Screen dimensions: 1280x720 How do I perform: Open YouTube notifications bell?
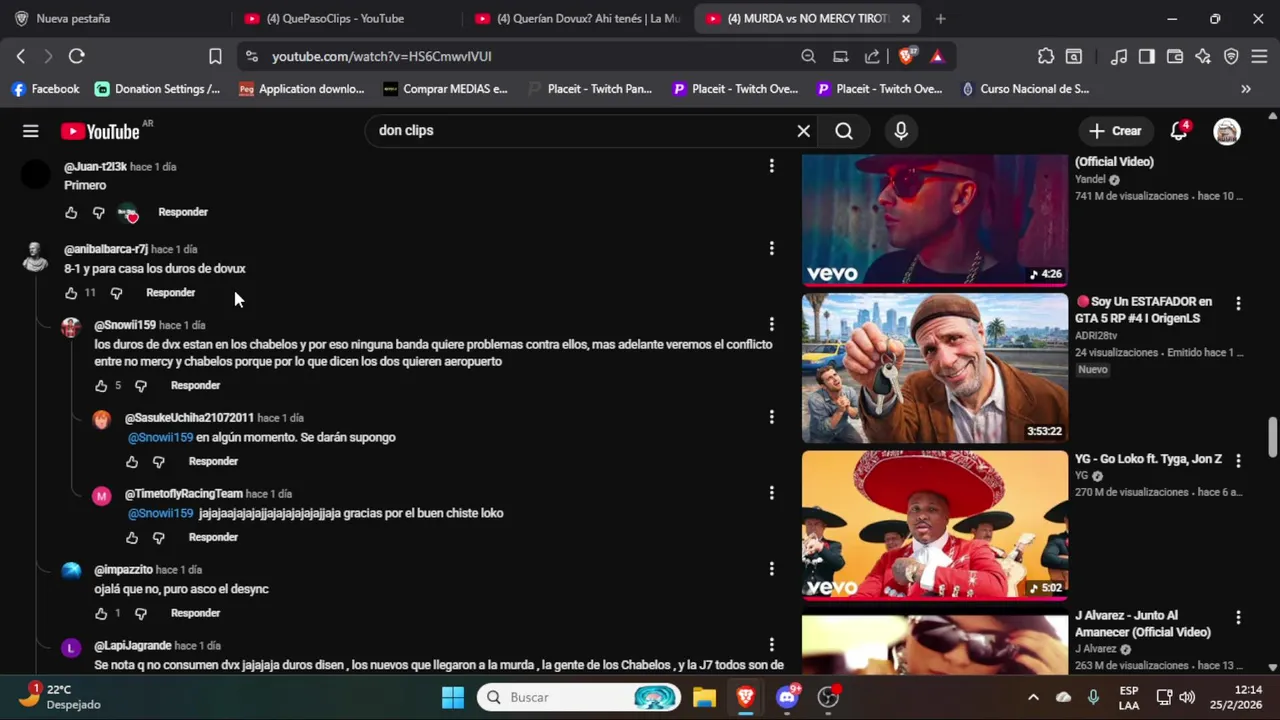(x=1179, y=131)
